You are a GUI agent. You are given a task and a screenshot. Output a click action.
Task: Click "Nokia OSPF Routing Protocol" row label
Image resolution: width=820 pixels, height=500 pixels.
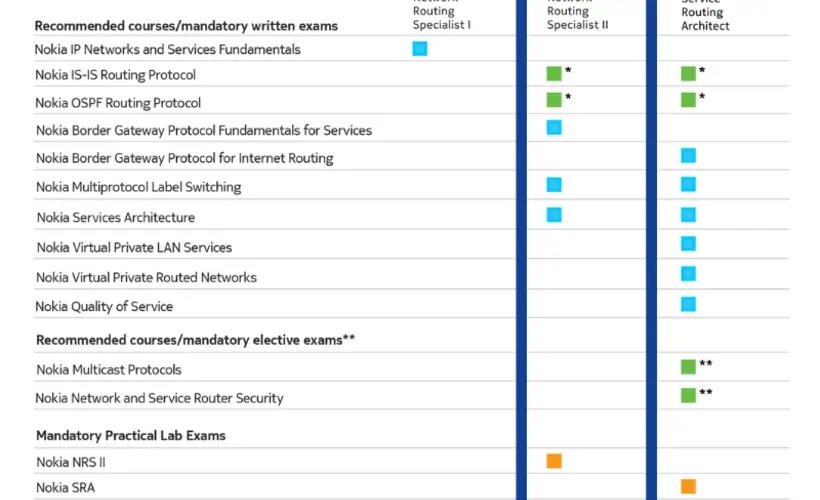tap(118, 103)
